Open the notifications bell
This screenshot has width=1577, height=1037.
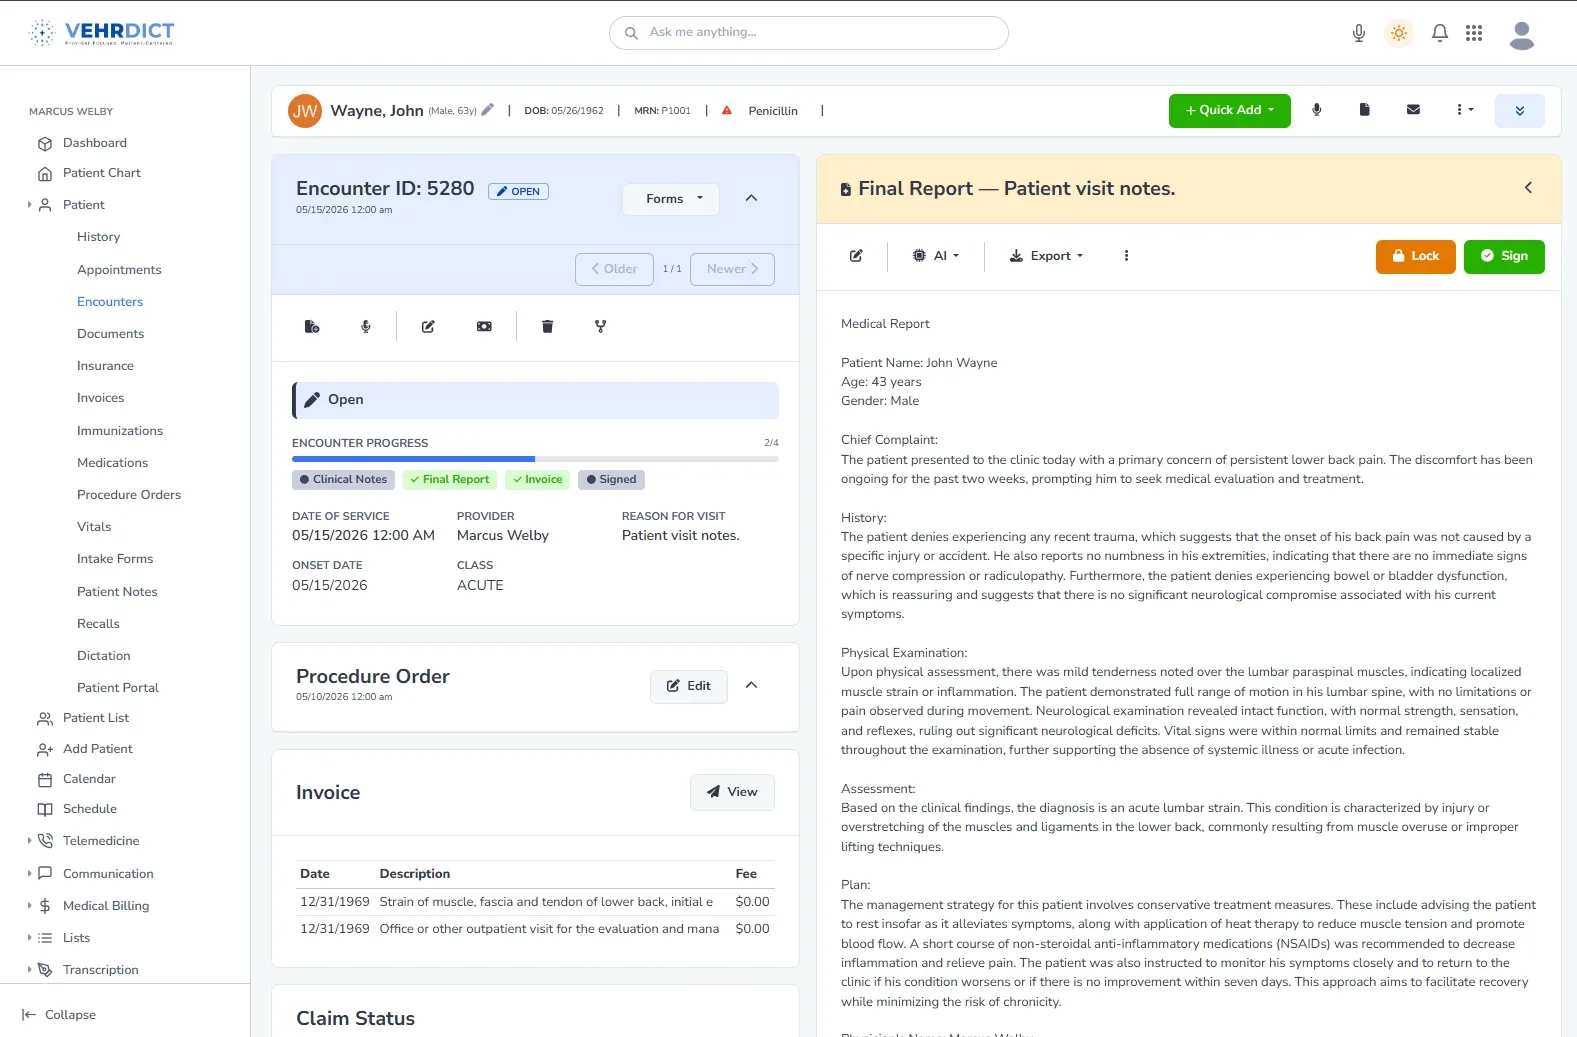(1439, 33)
